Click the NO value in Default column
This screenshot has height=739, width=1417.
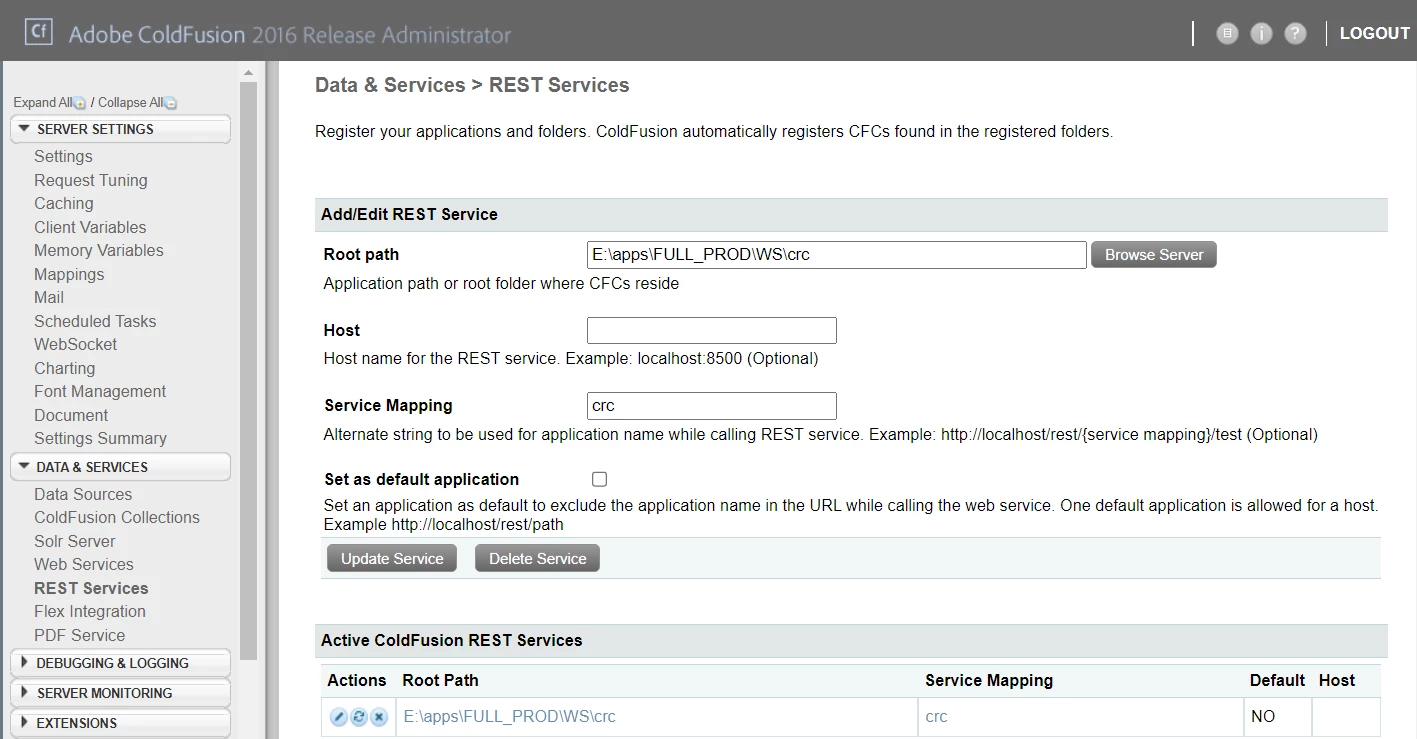coord(1263,716)
